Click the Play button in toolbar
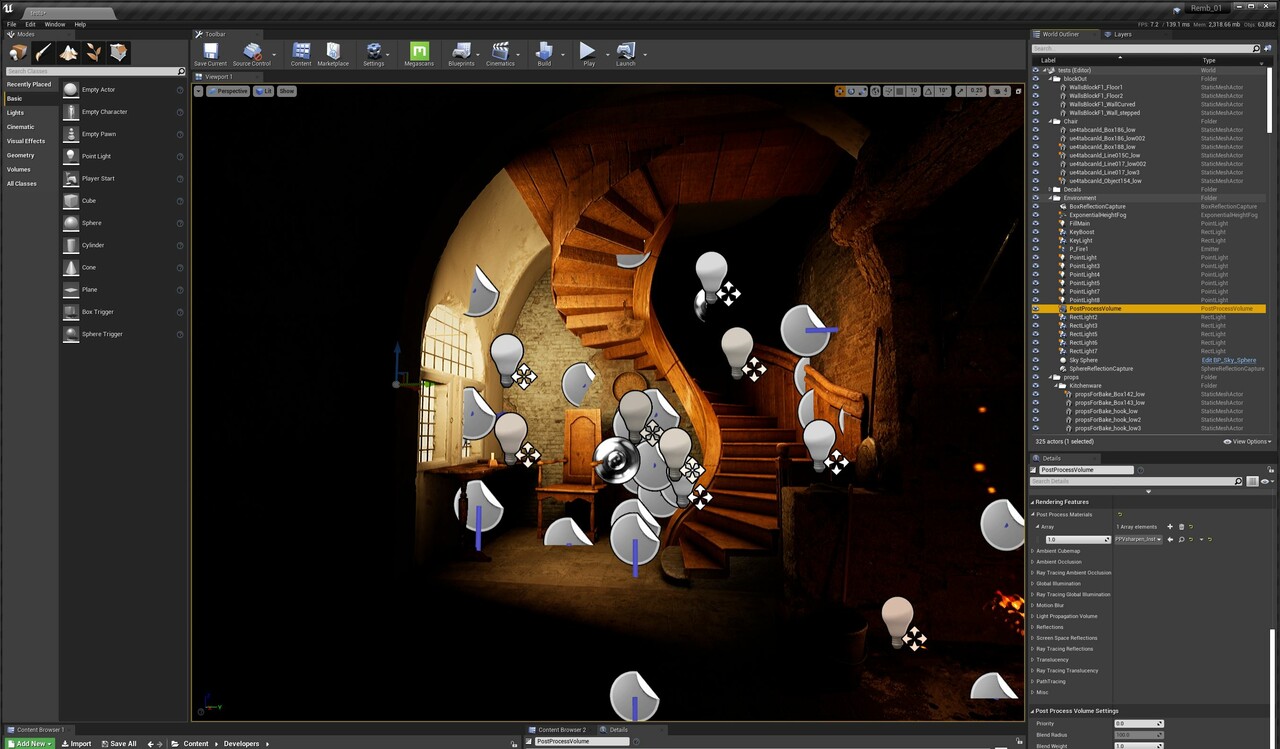Viewport: 1280px width, 749px height. [x=588, y=54]
